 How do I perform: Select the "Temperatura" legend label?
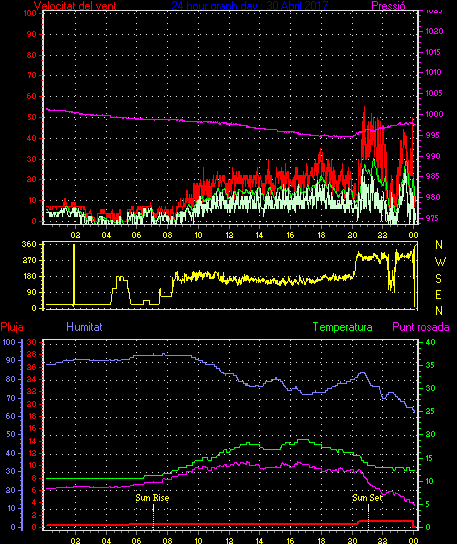[x=342, y=327]
